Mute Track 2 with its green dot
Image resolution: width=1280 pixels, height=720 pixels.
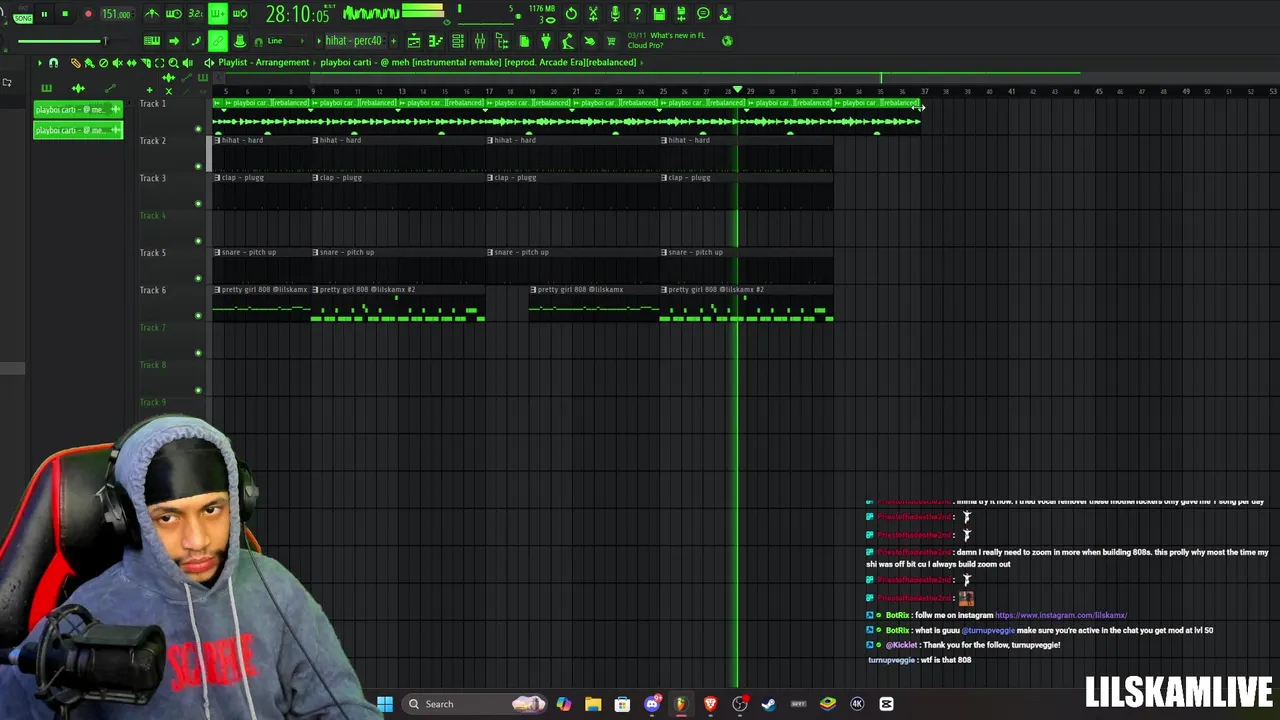click(198, 166)
